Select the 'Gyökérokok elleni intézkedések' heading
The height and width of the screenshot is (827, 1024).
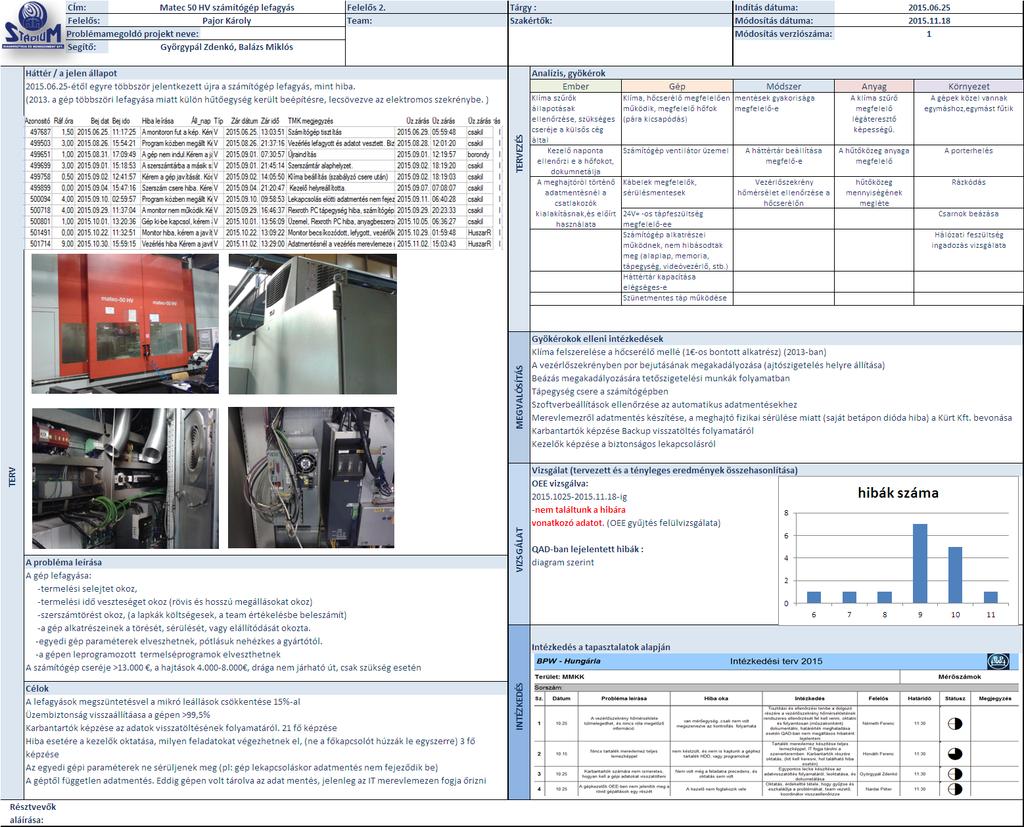tap(598, 339)
